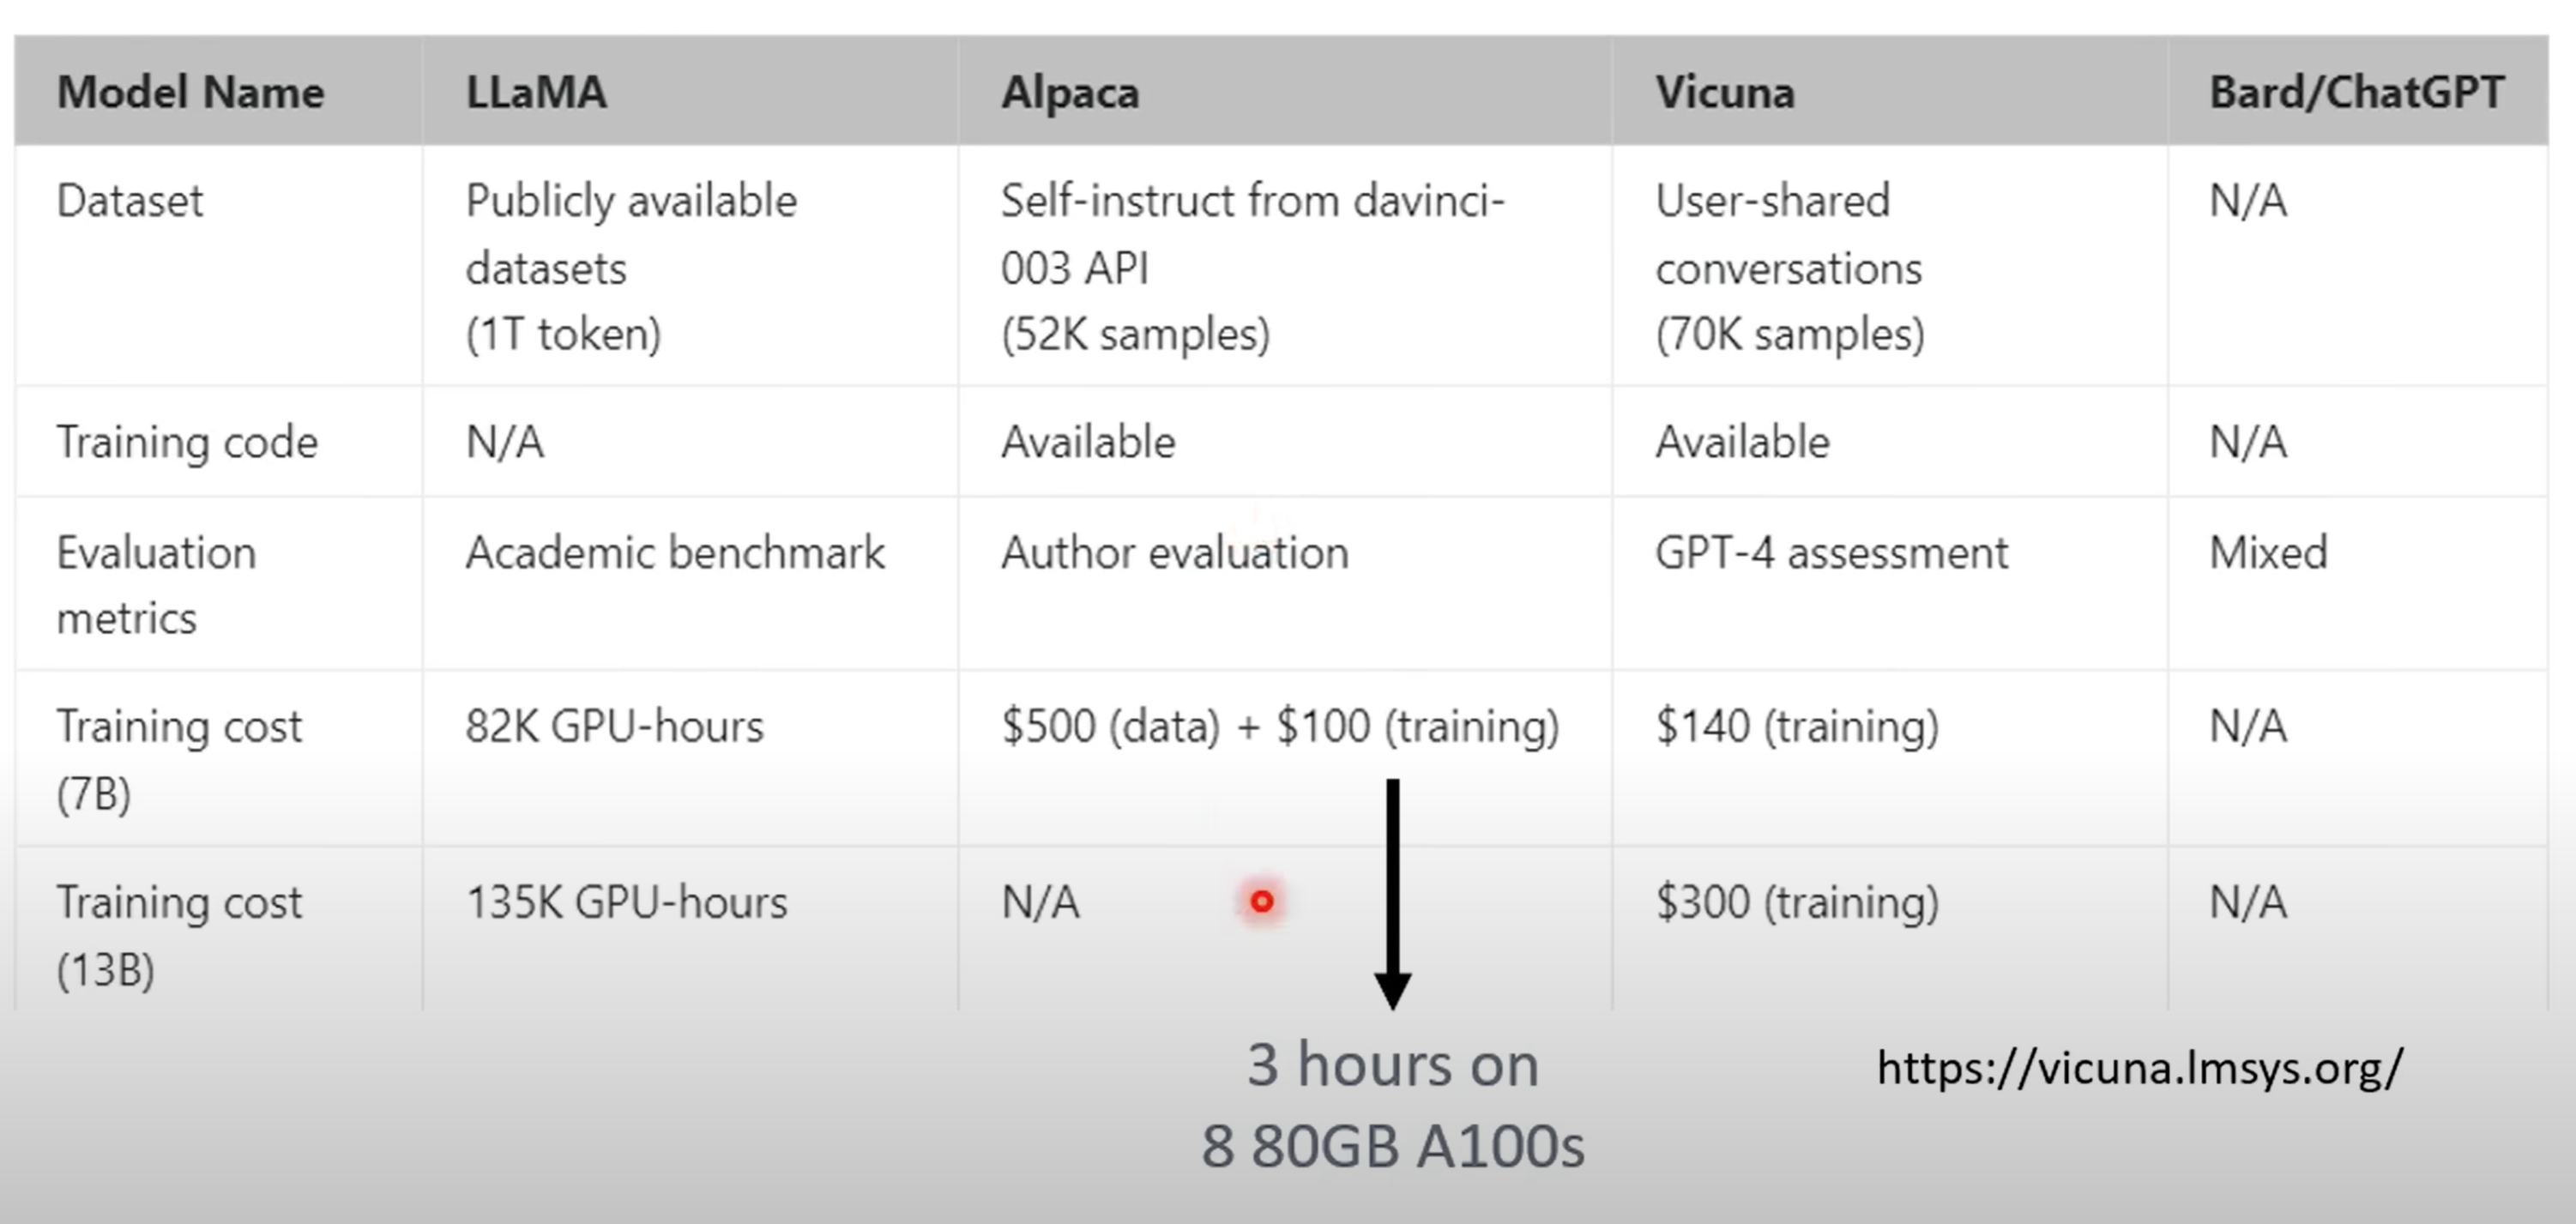
Task: Select the "GPT-4 assessment" cell
Action: click(1831, 553)
